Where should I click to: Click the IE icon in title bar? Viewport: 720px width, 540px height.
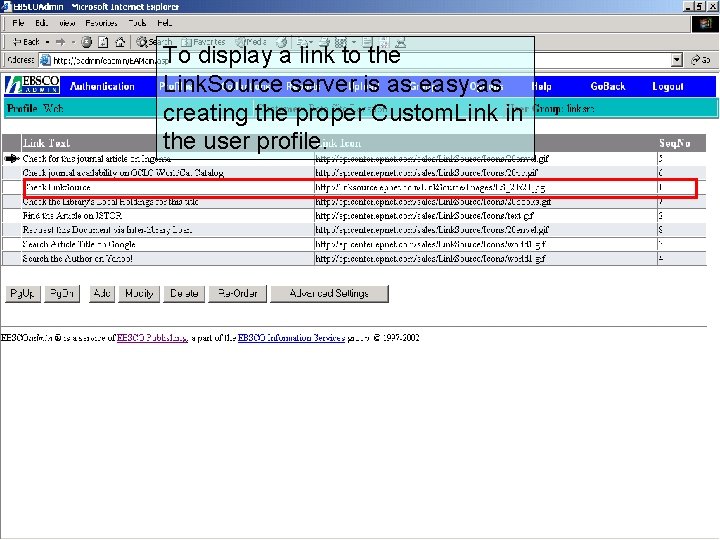[6, 6]
